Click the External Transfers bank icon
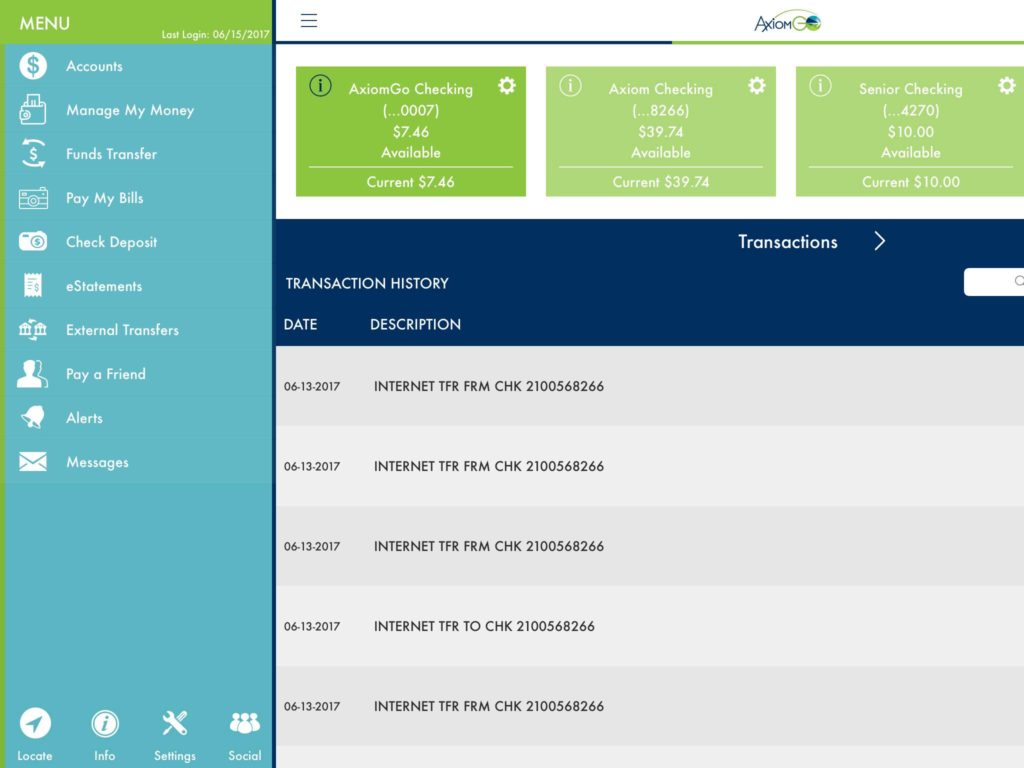 33,329
